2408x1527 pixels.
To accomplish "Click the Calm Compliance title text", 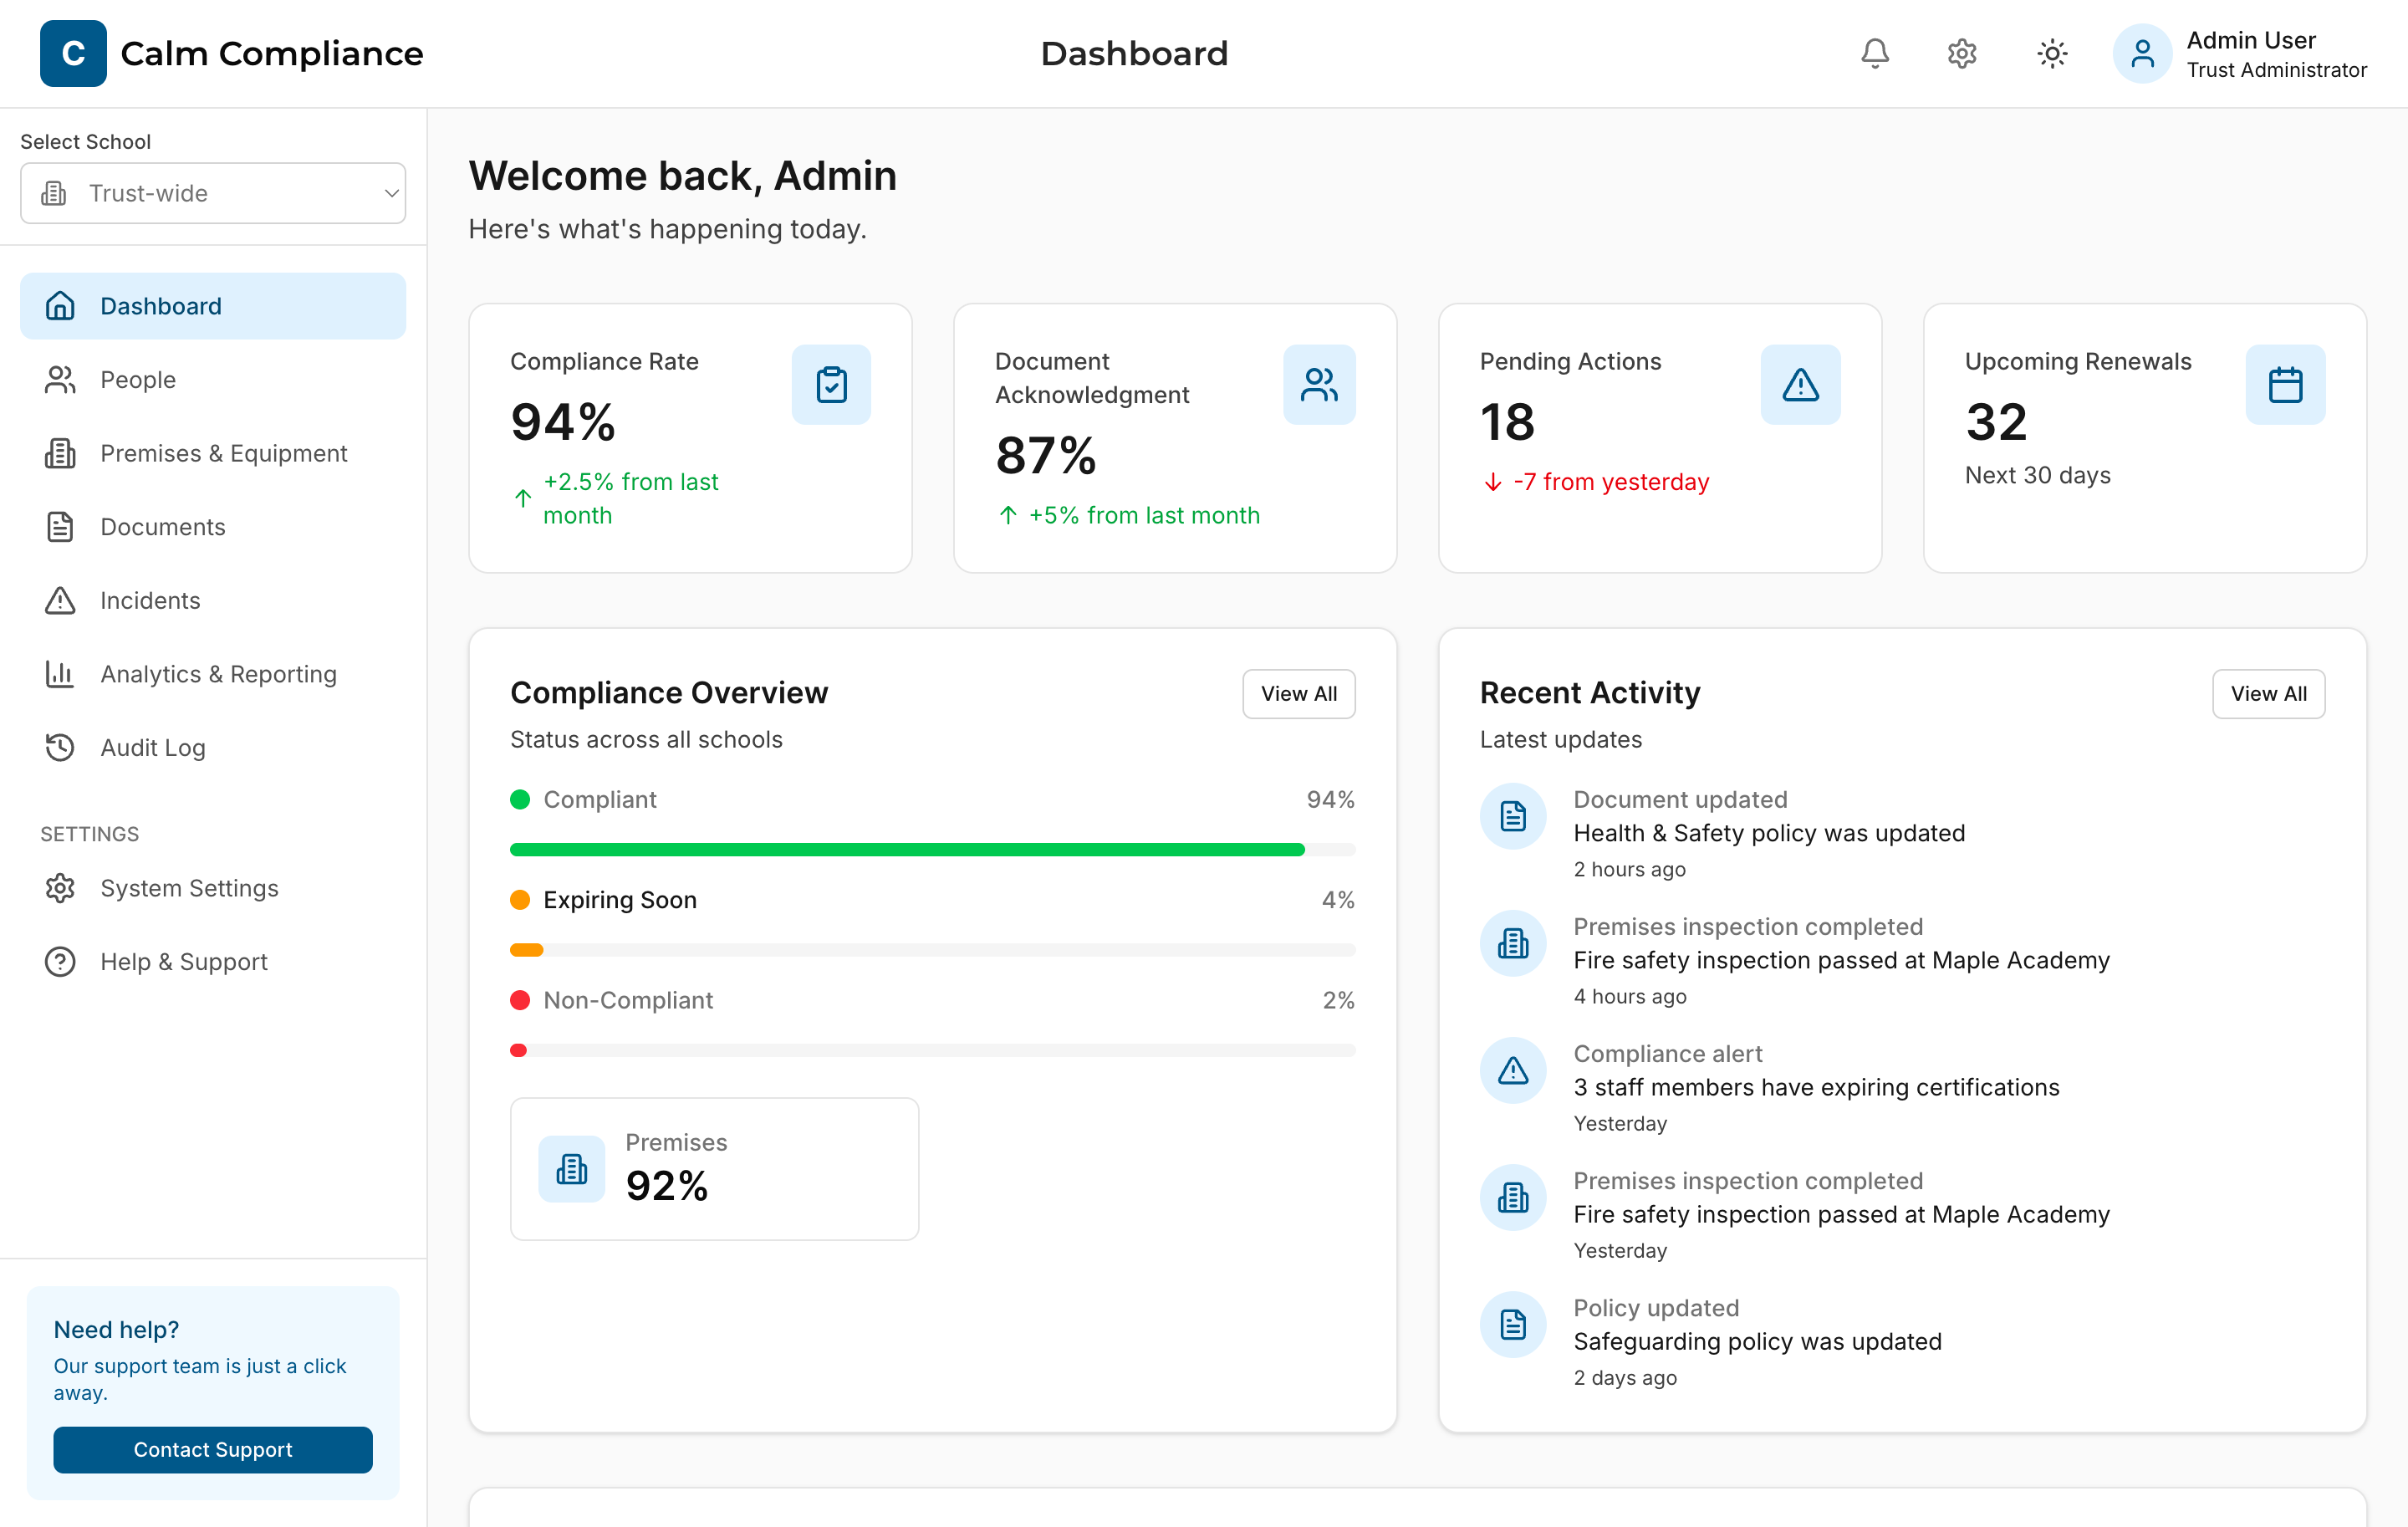I will tap(272, 53).
